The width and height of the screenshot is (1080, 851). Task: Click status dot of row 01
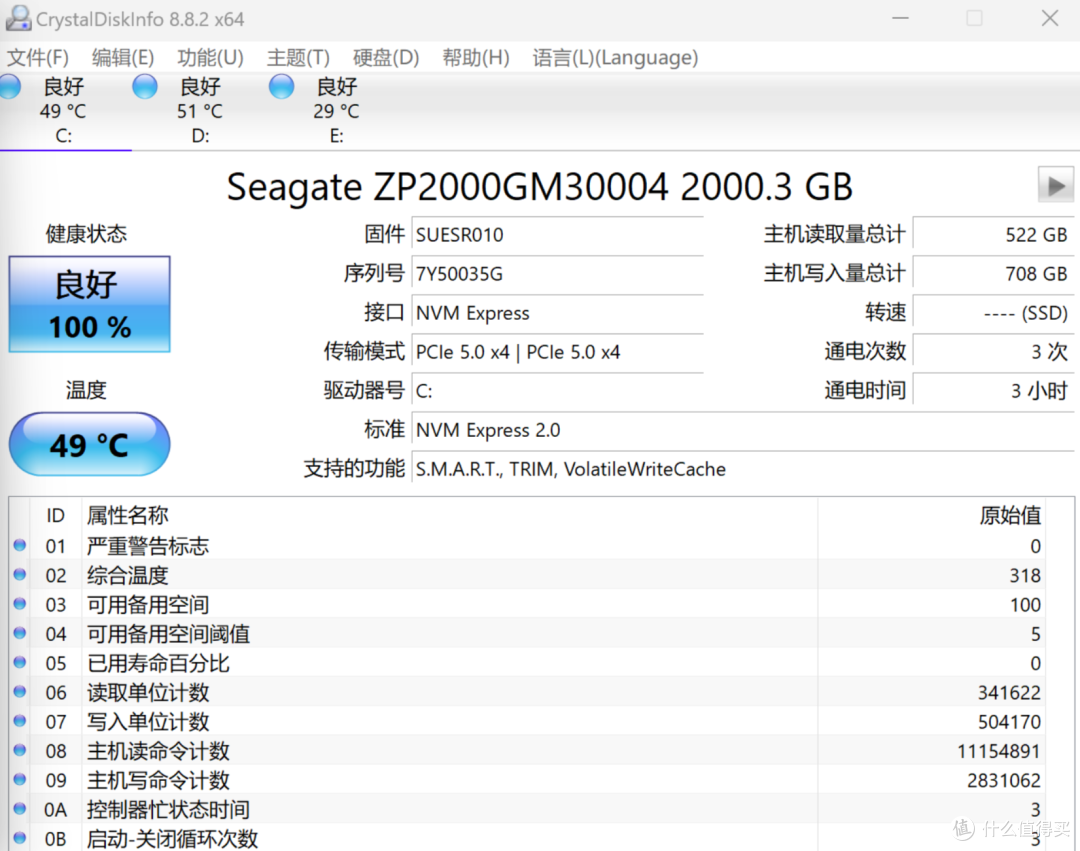tap(20, 545)
